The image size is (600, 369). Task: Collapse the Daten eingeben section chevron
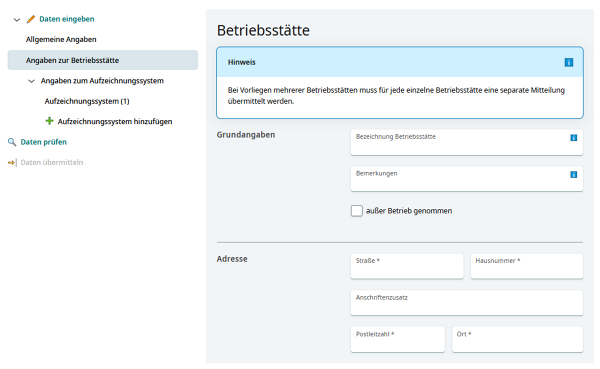16,20
